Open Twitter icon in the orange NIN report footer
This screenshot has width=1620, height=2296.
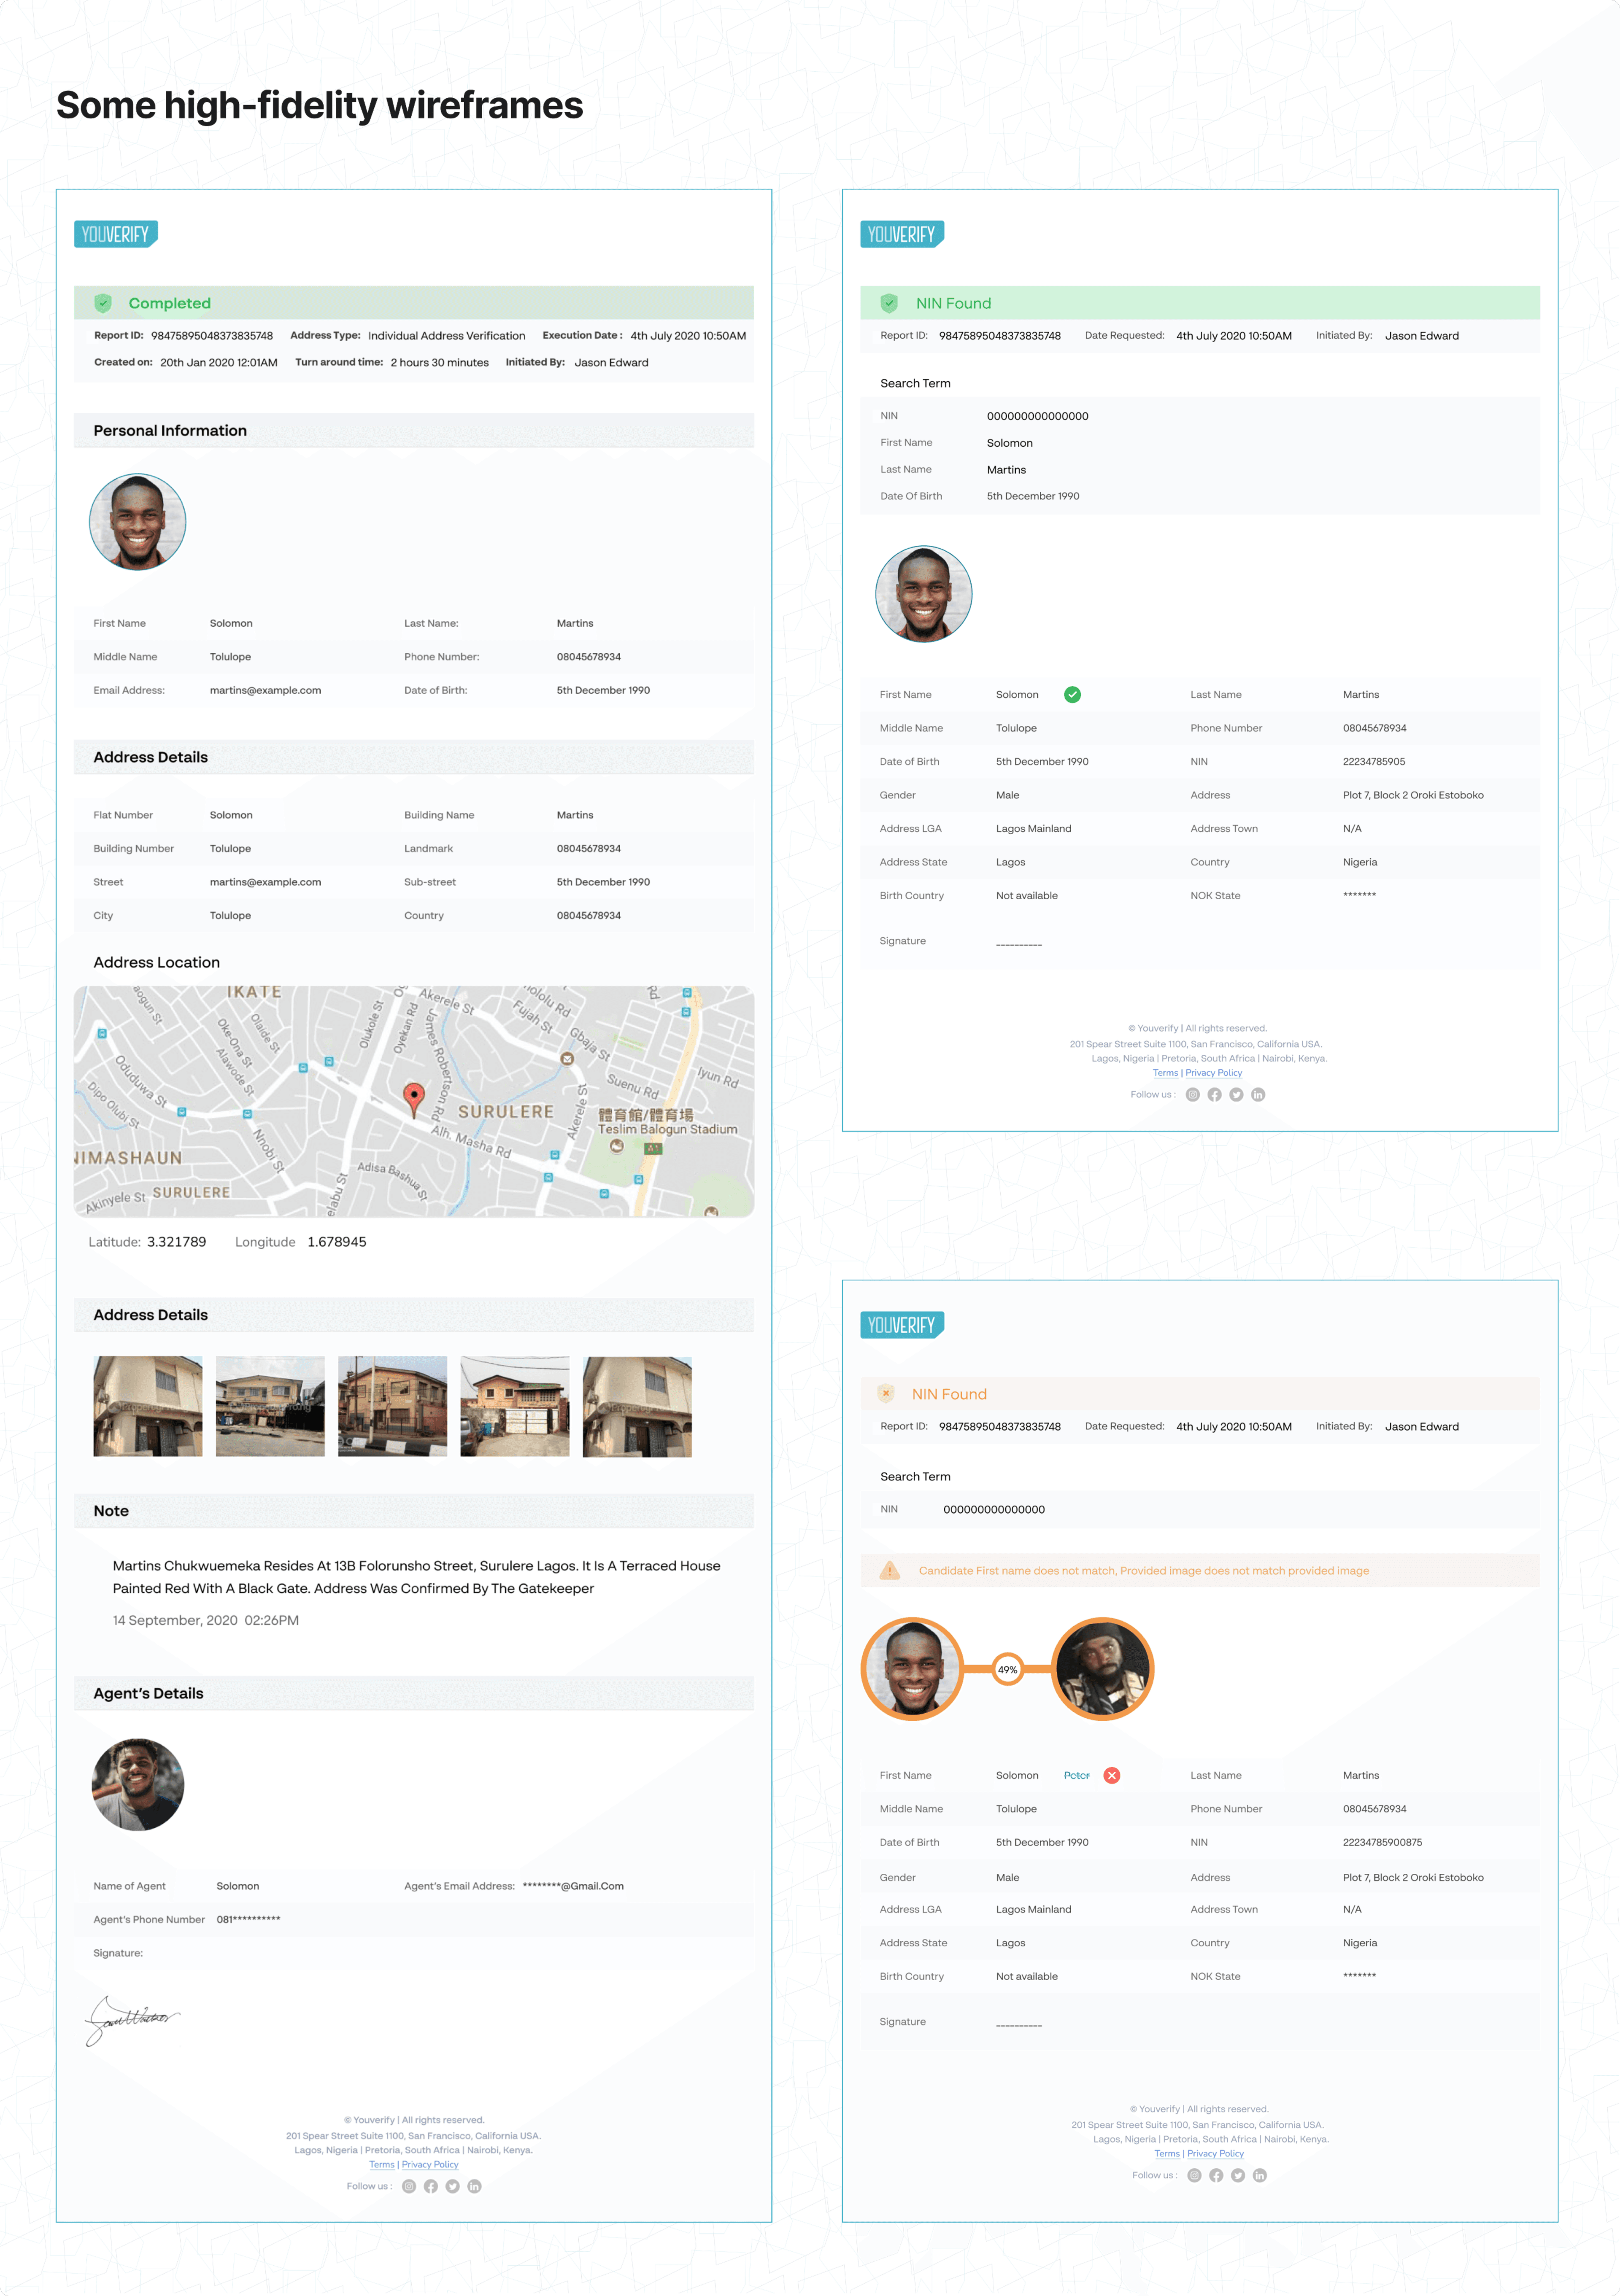pyautogui.click(x=1239, y=2176)
